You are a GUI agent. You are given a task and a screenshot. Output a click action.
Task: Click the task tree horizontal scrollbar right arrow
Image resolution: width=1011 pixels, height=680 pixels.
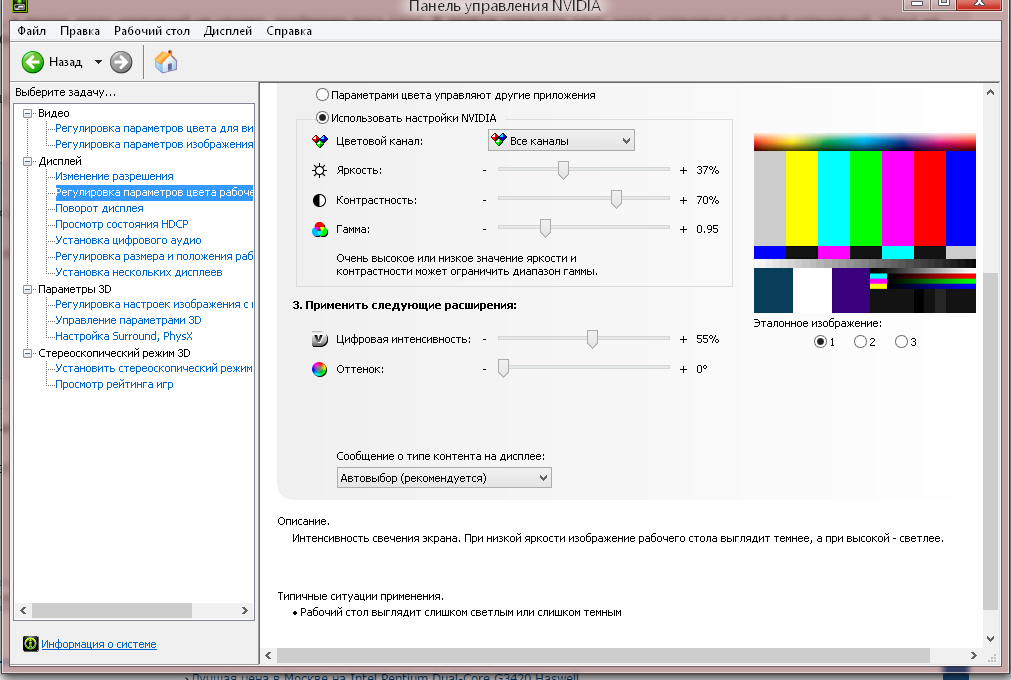tap(245, 610)
